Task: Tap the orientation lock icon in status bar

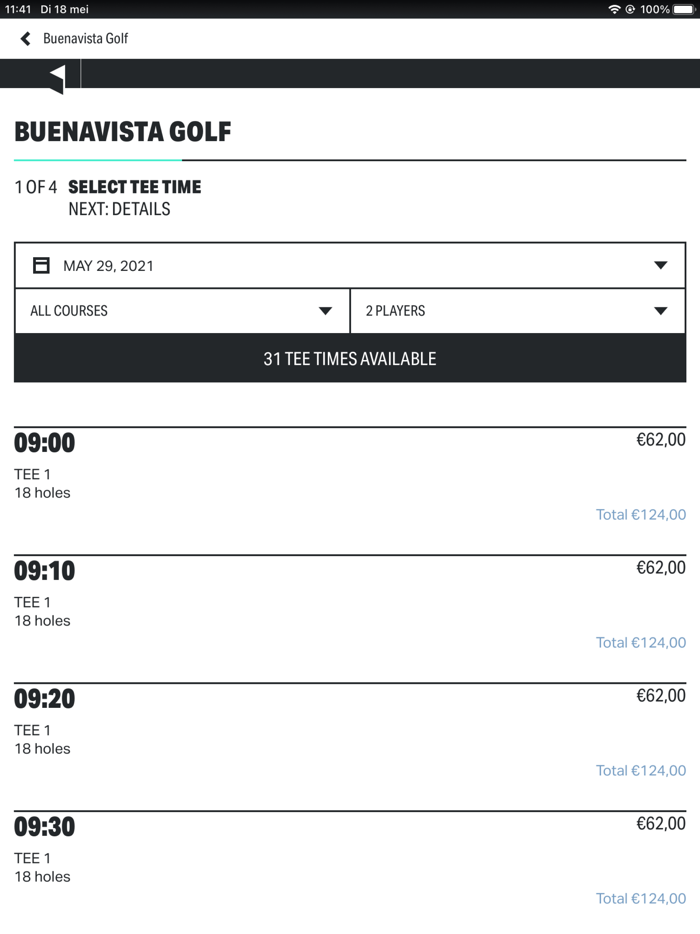Action: pos(630,9)
